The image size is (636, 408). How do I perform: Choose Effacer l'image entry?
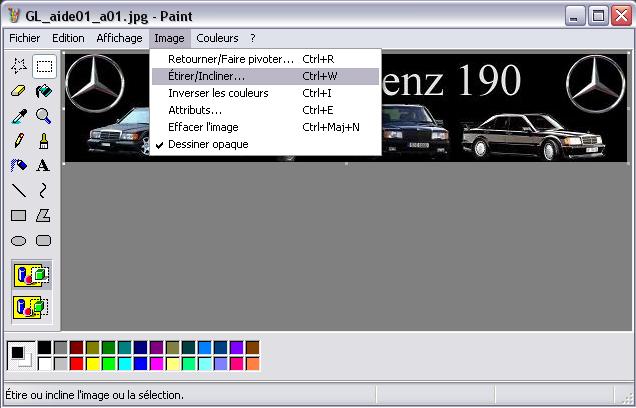coord(266,127)
